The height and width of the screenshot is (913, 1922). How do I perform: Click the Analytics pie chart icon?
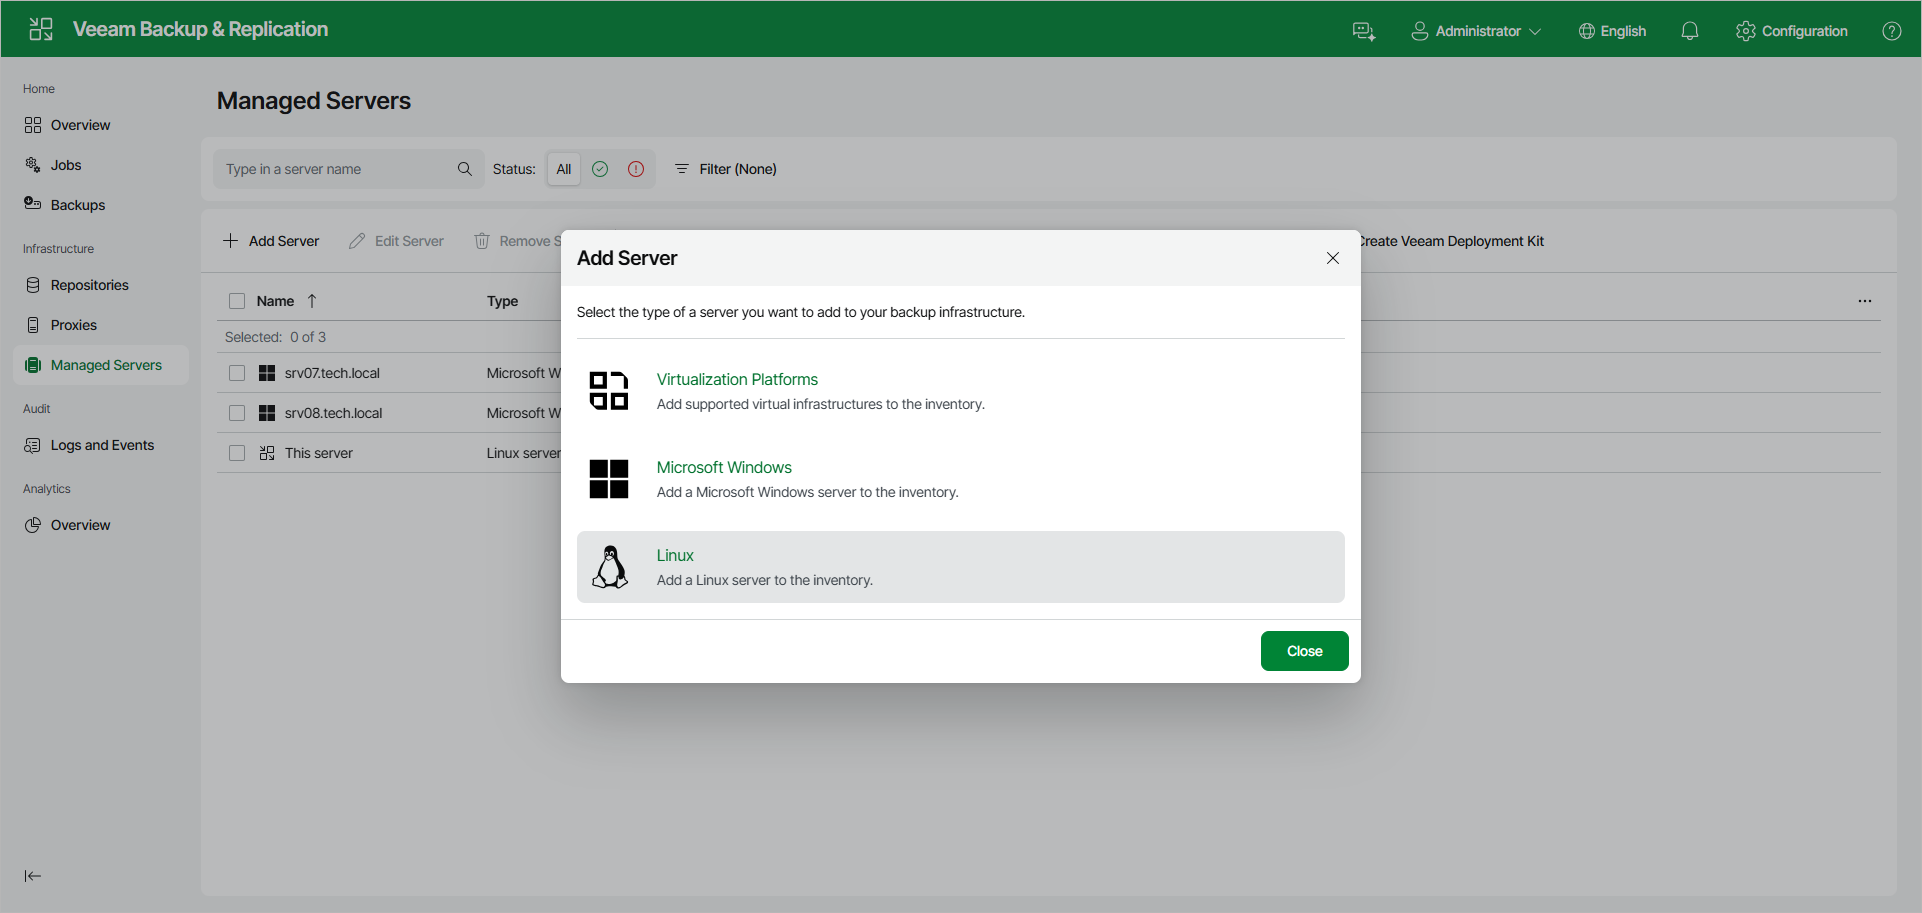(33, 525)
